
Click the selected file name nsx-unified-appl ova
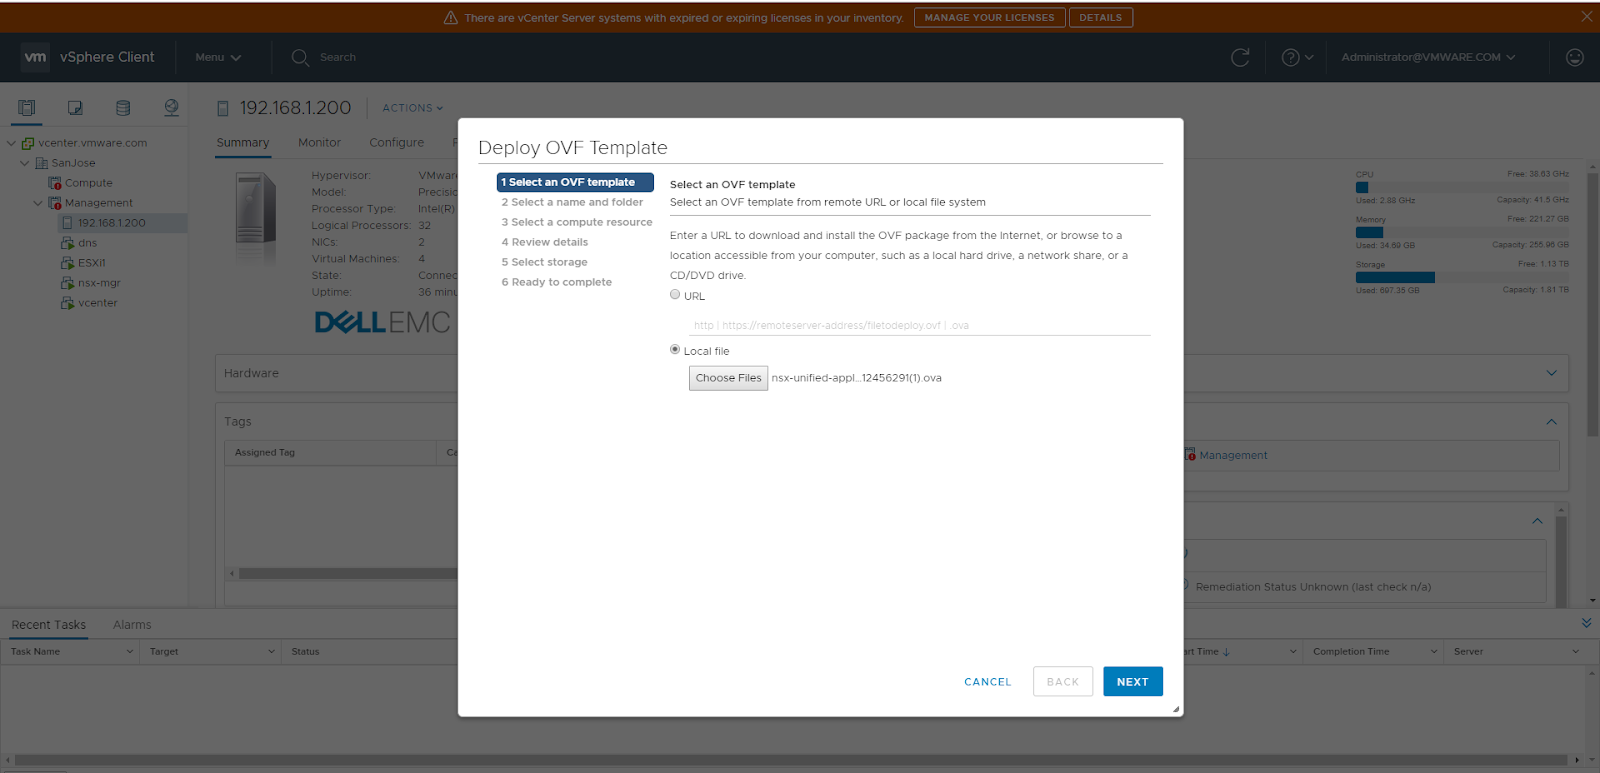coord(856,378)
